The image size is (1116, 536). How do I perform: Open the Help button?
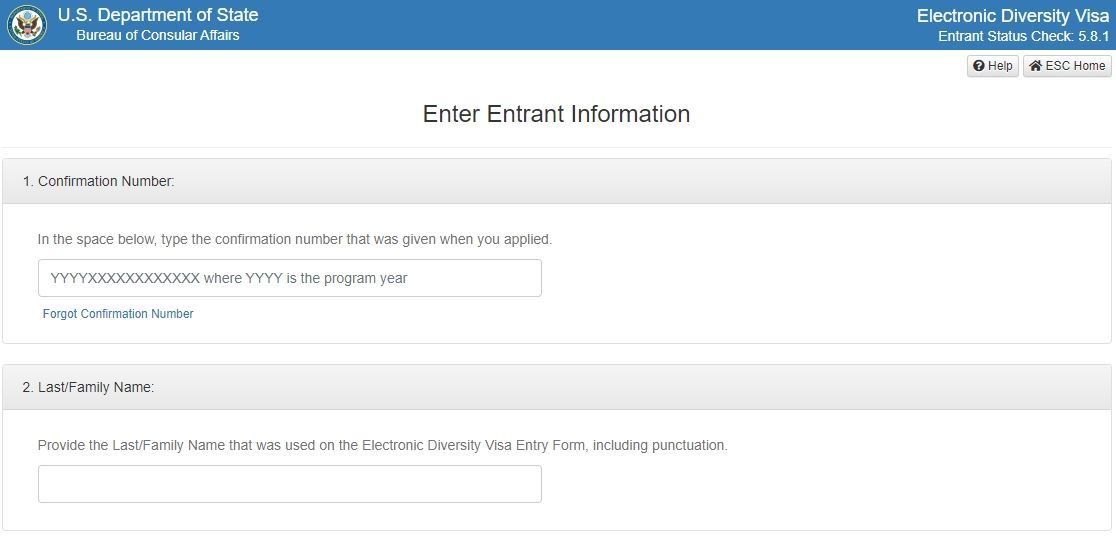tap(992, 66)
